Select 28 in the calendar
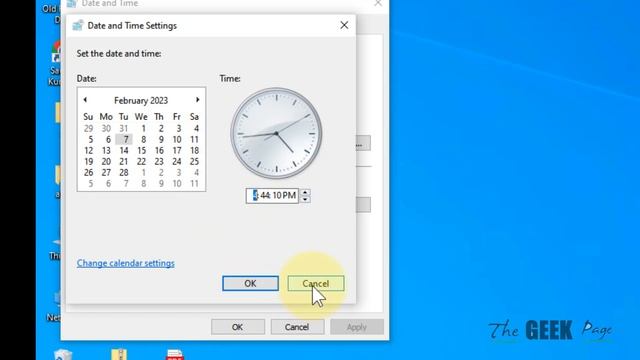 click(124, 173)
